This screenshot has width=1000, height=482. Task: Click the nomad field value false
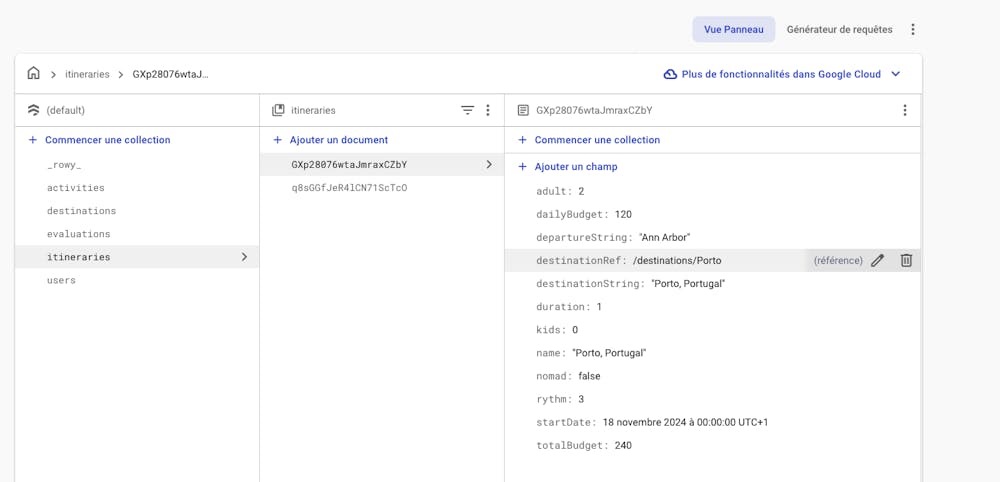[x=589, y=376]
